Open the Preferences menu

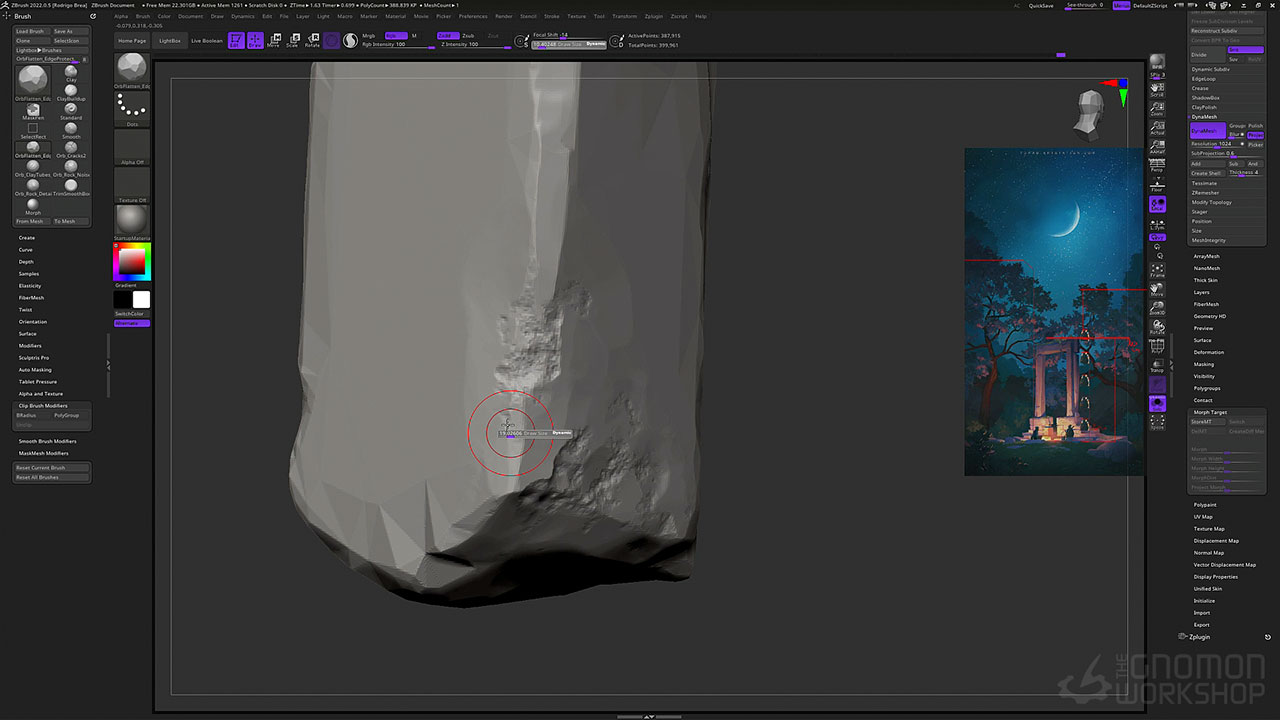473,16
